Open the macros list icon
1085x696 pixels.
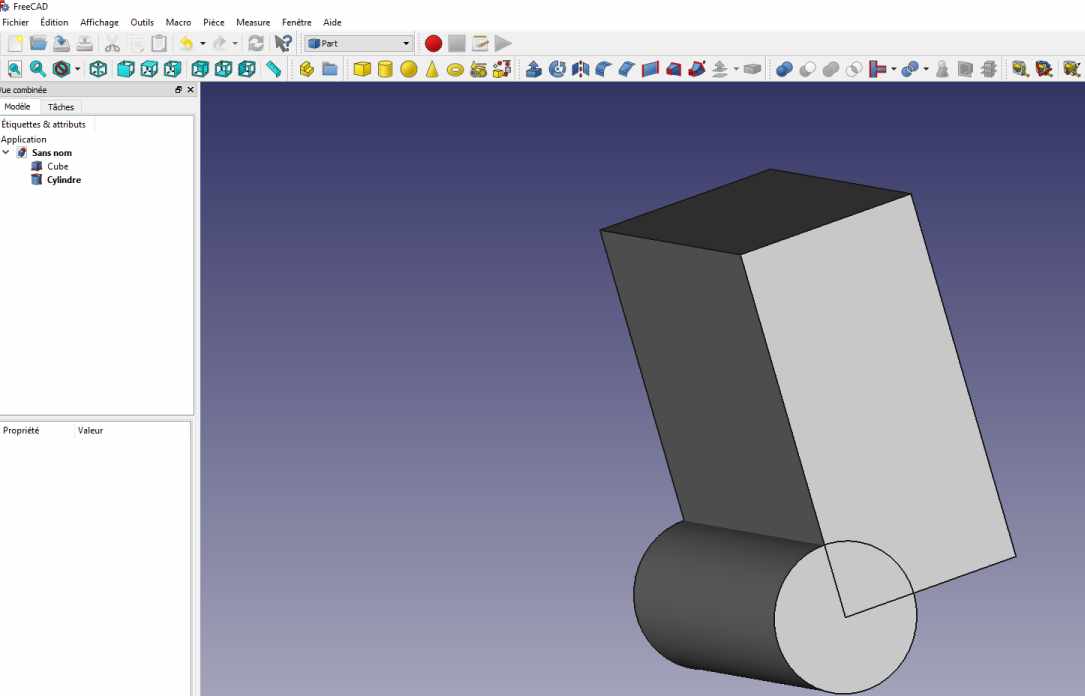pyautogui.click(x=480, y=44)
